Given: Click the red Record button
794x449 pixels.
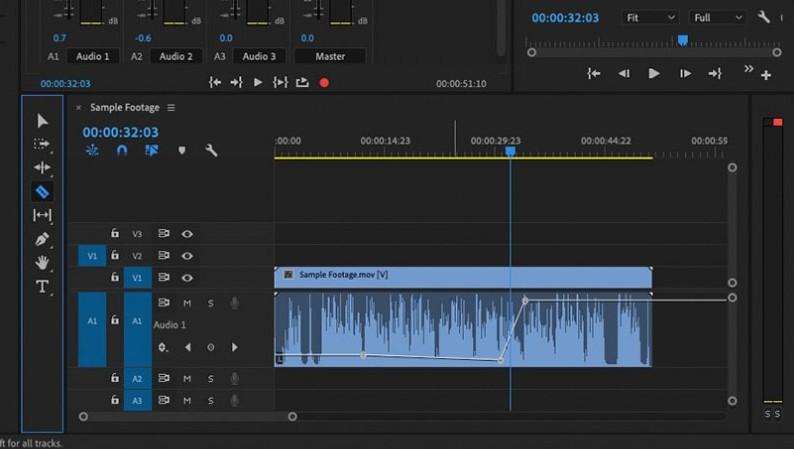Looking at the screenshot, I should (324, 83).
